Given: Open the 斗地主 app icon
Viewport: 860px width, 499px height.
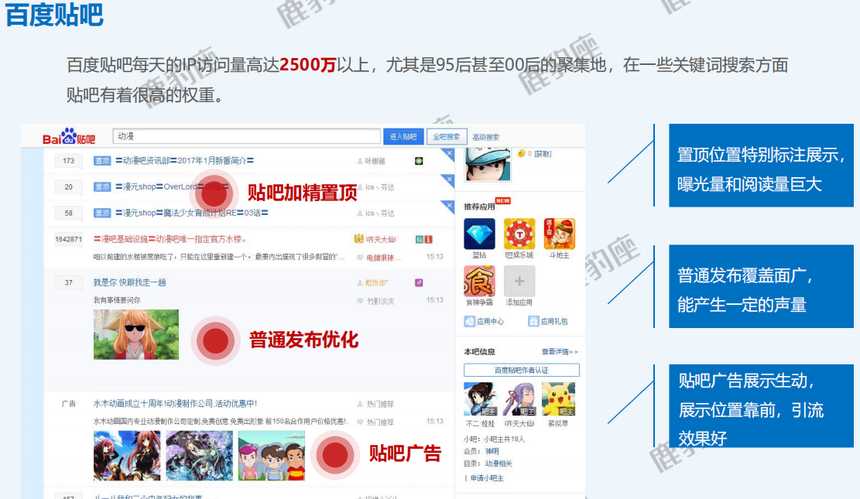Looking at the screenshot, I should (x=559, y=234).
